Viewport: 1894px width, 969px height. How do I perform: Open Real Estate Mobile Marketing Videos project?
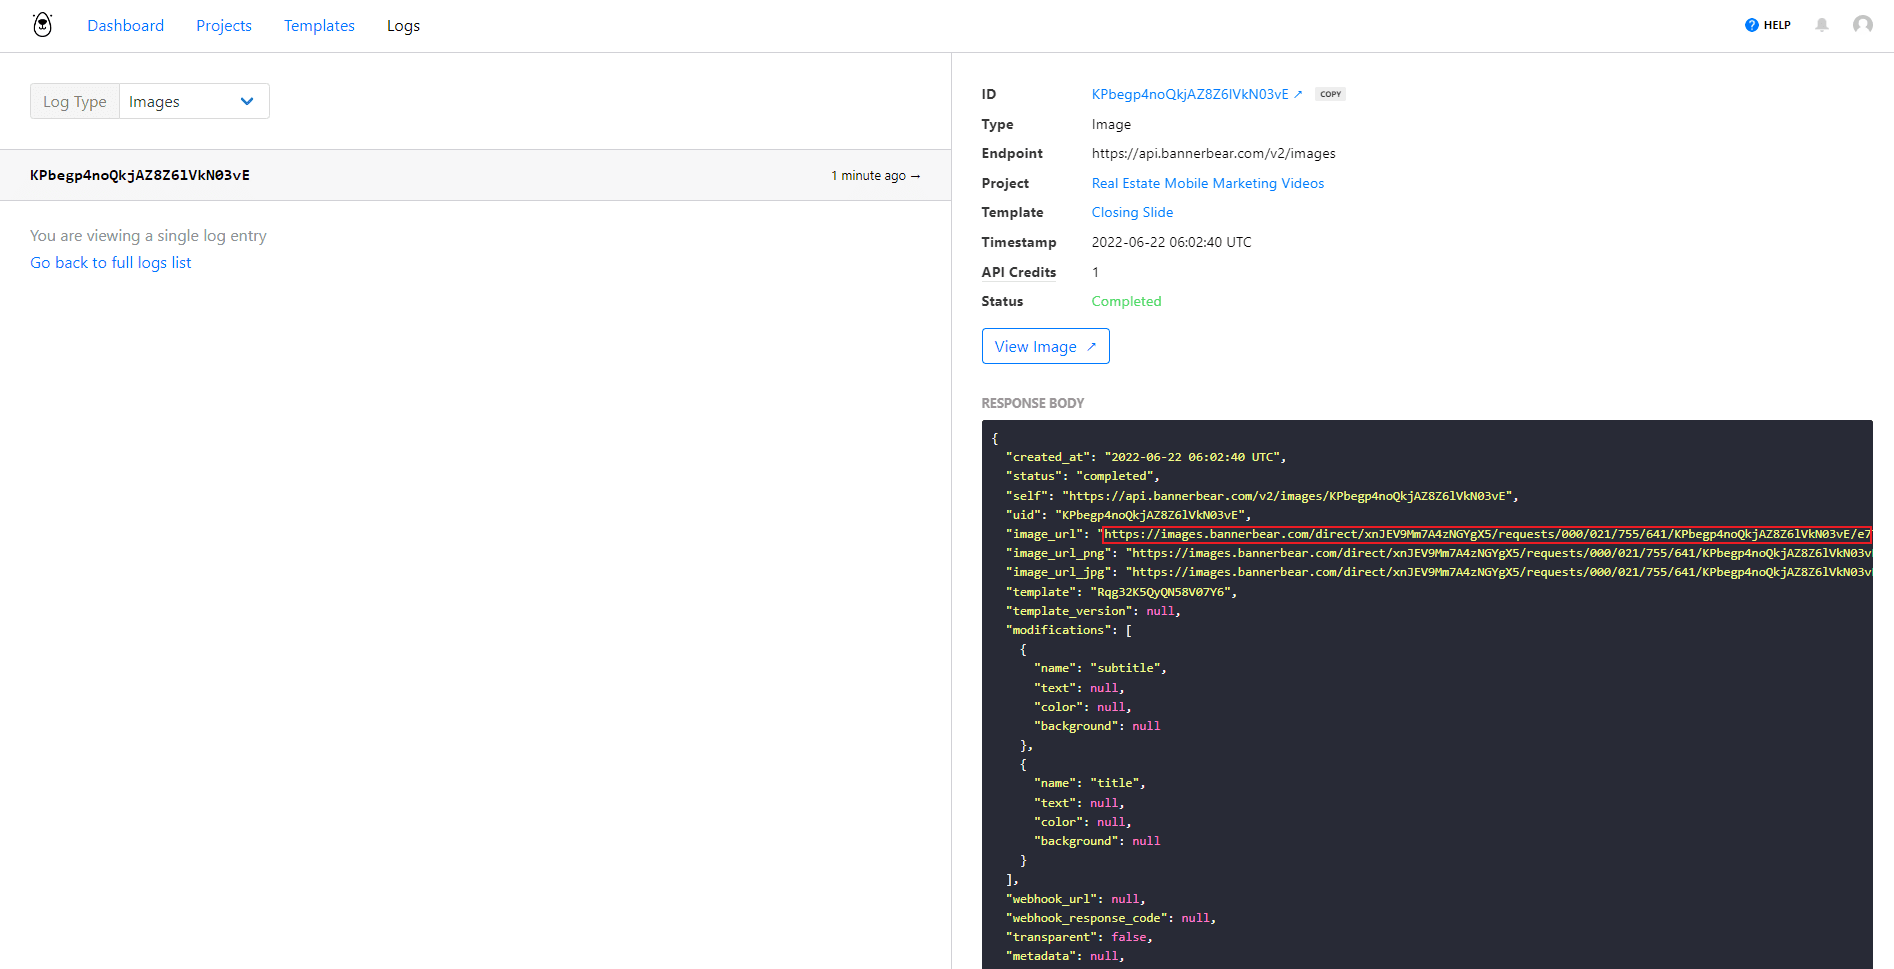[x=1207, y=183]
